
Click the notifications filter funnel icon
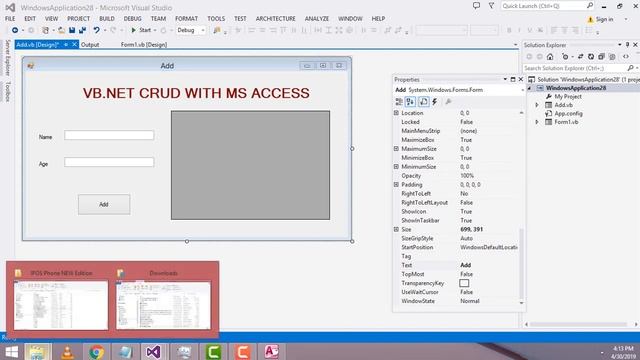[491, 6]
